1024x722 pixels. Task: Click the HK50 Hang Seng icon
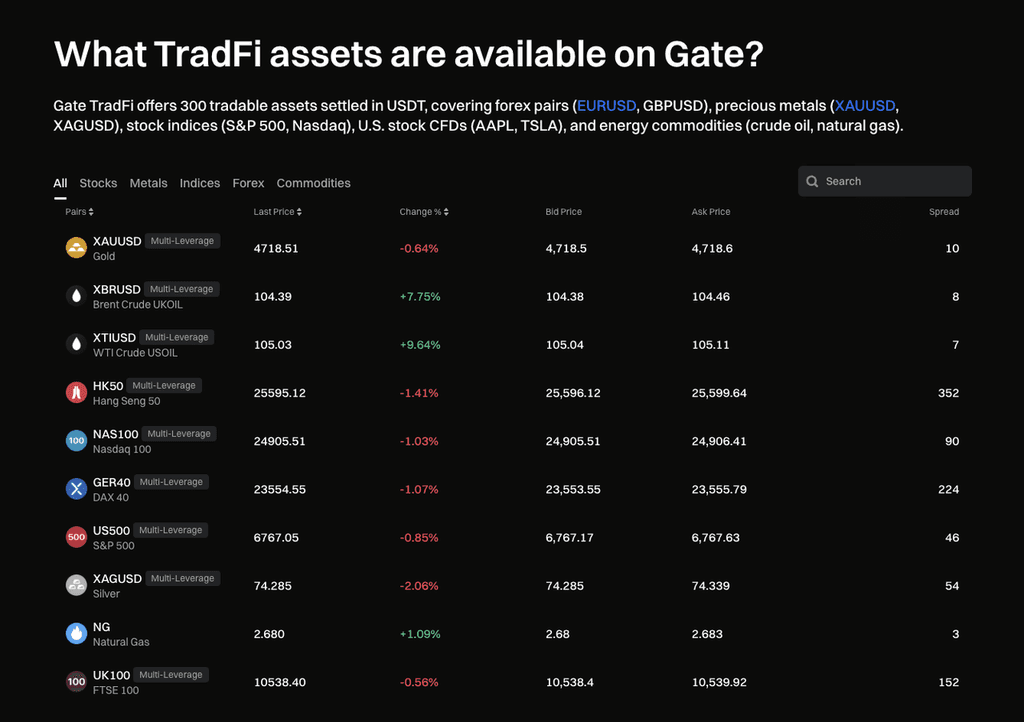click(76, 393)
